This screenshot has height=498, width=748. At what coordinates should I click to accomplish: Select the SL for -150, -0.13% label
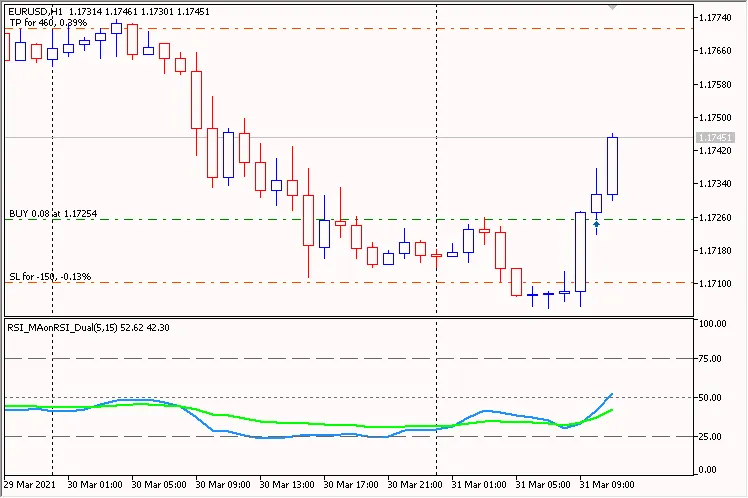tap(50, 277)
